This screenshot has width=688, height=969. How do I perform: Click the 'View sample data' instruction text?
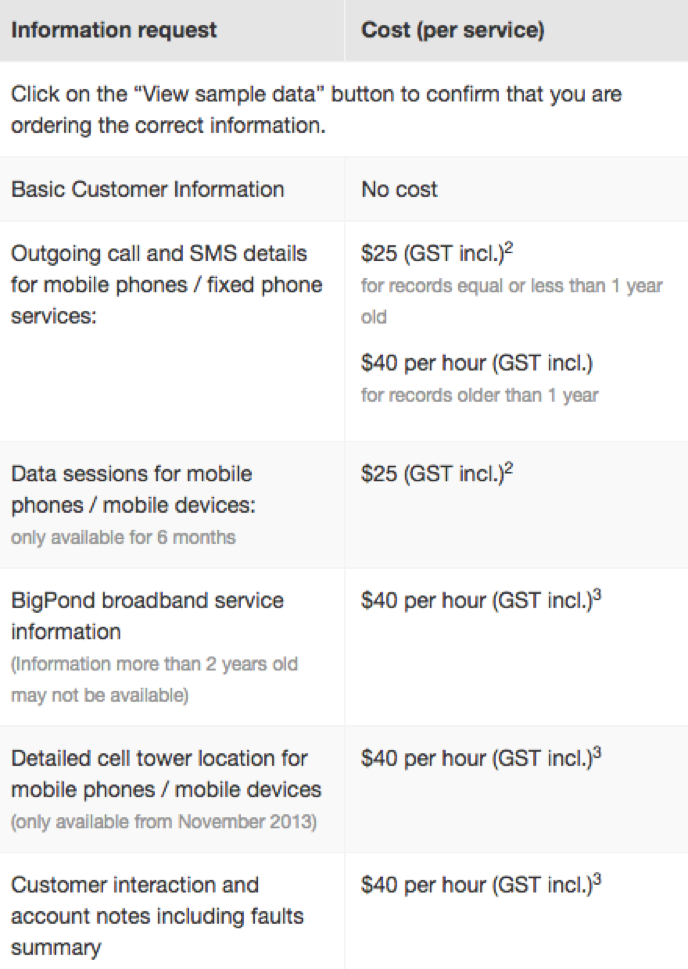(x=316, y=110)
